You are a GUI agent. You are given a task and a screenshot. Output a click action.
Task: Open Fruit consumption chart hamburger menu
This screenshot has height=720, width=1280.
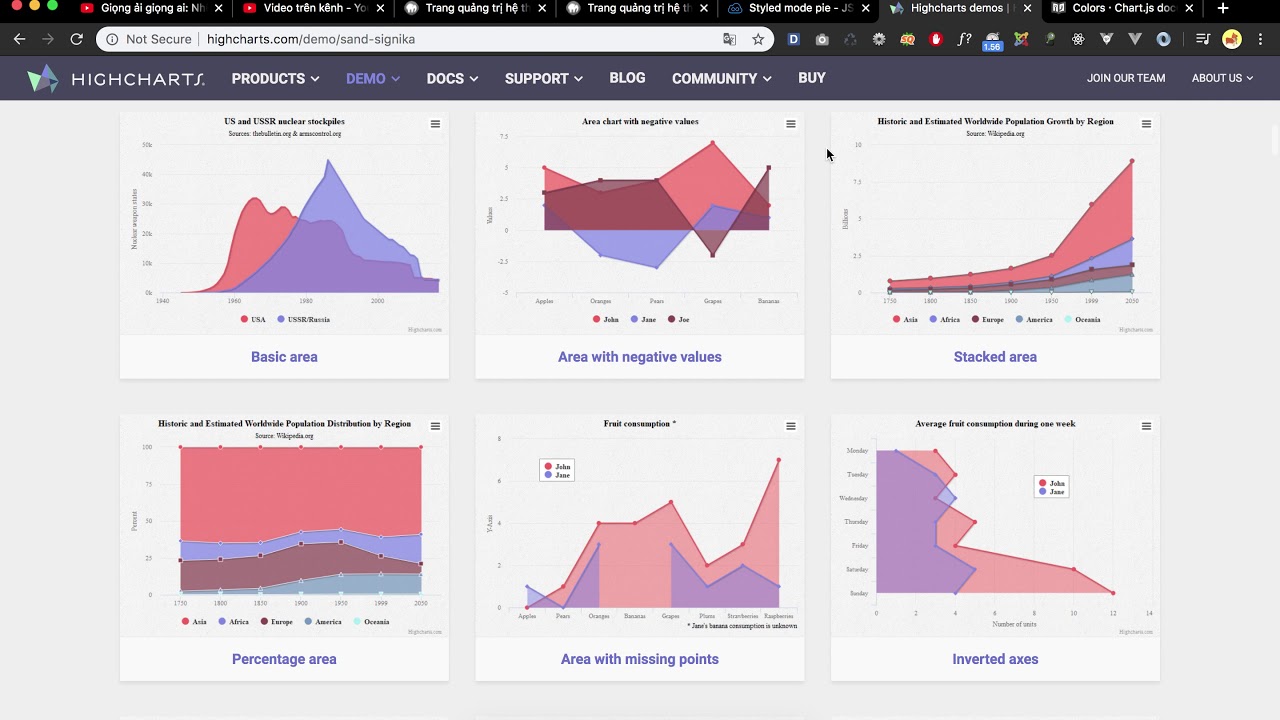click(791, 426)
